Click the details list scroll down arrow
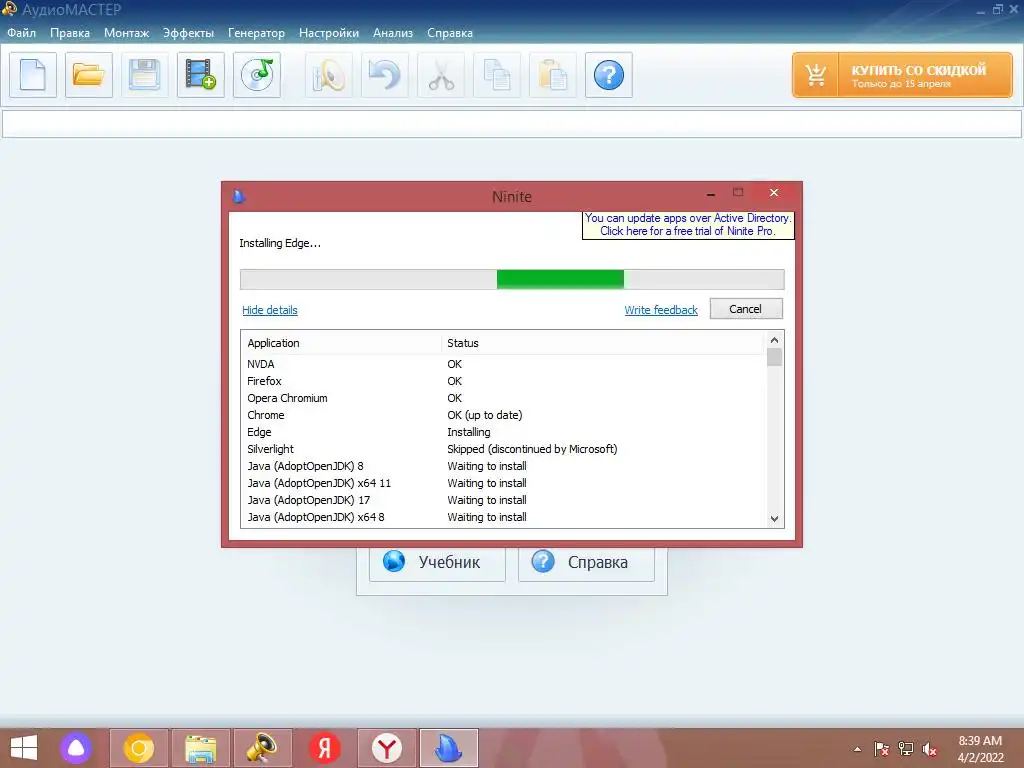The height and width of the screenshot is (768, 1024). (x=775, y=519)
